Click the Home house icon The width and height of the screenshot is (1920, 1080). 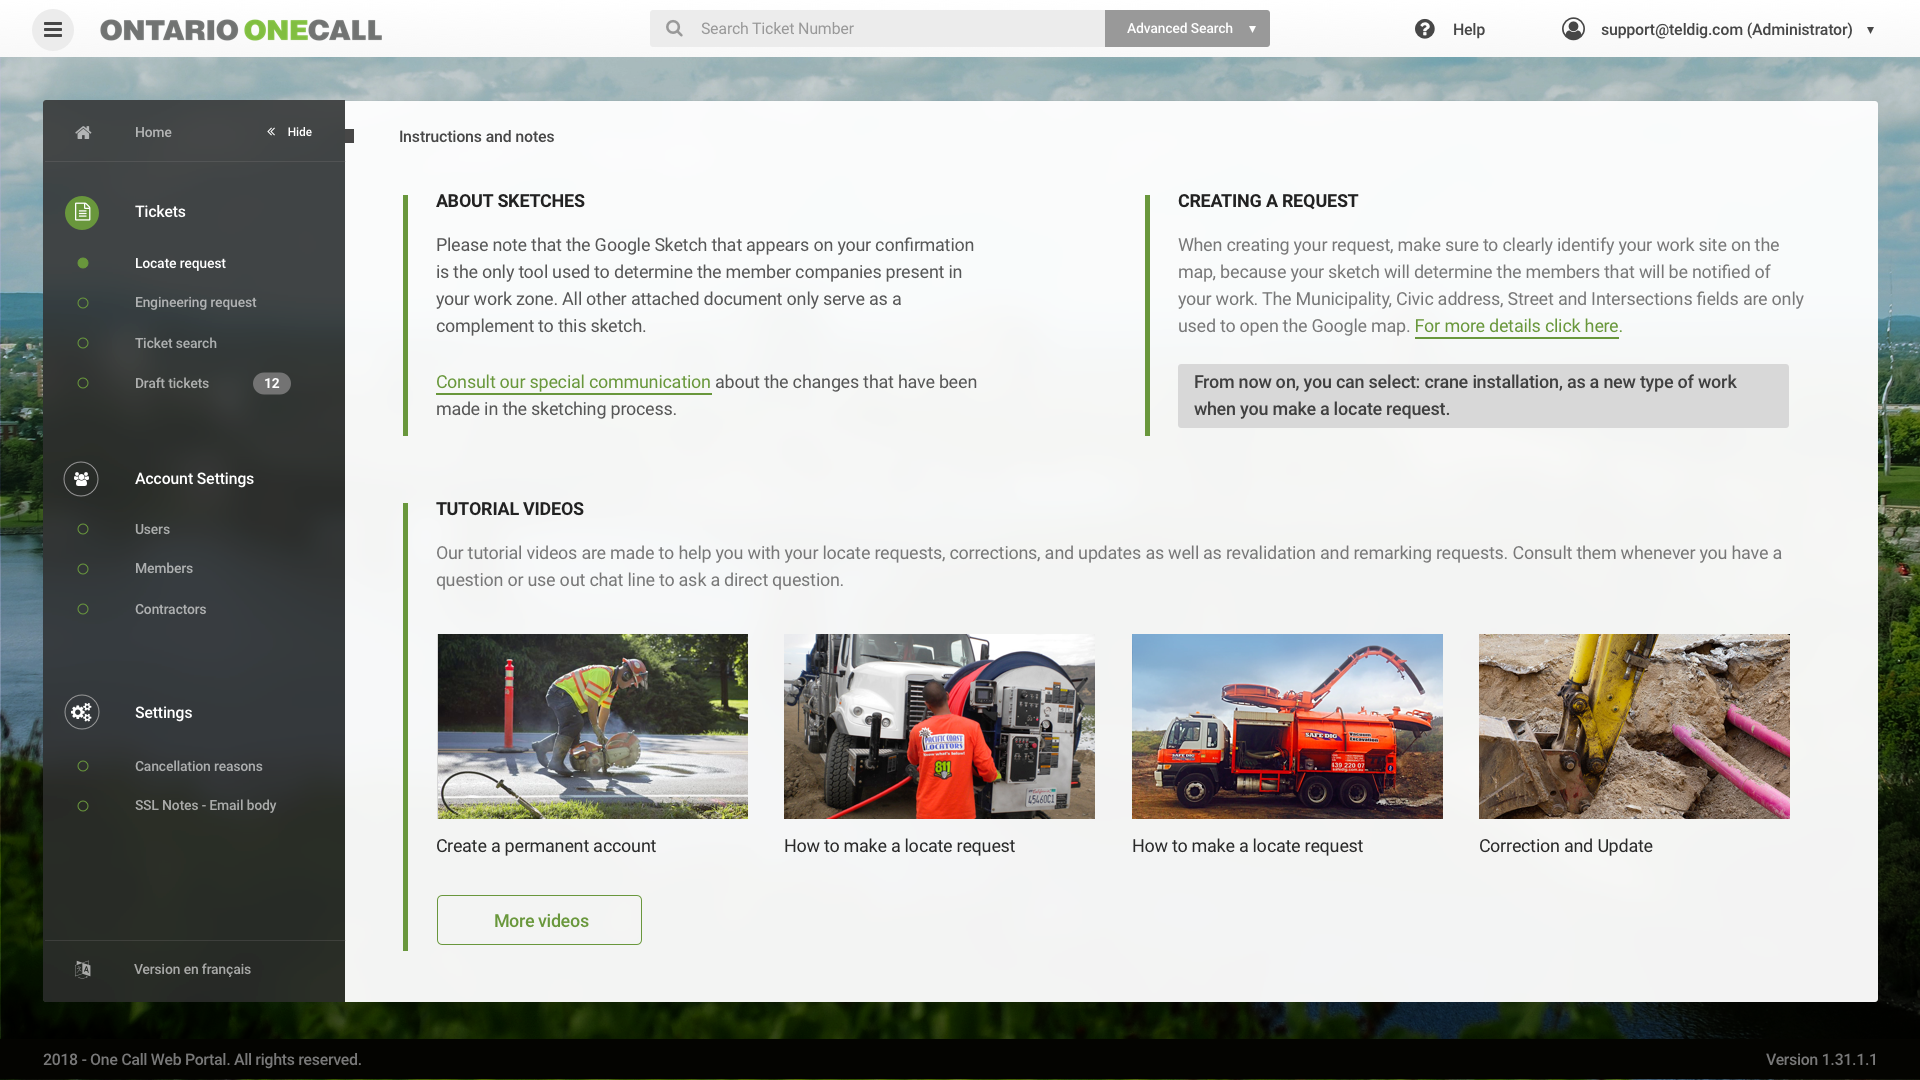[x=83, y=132]
